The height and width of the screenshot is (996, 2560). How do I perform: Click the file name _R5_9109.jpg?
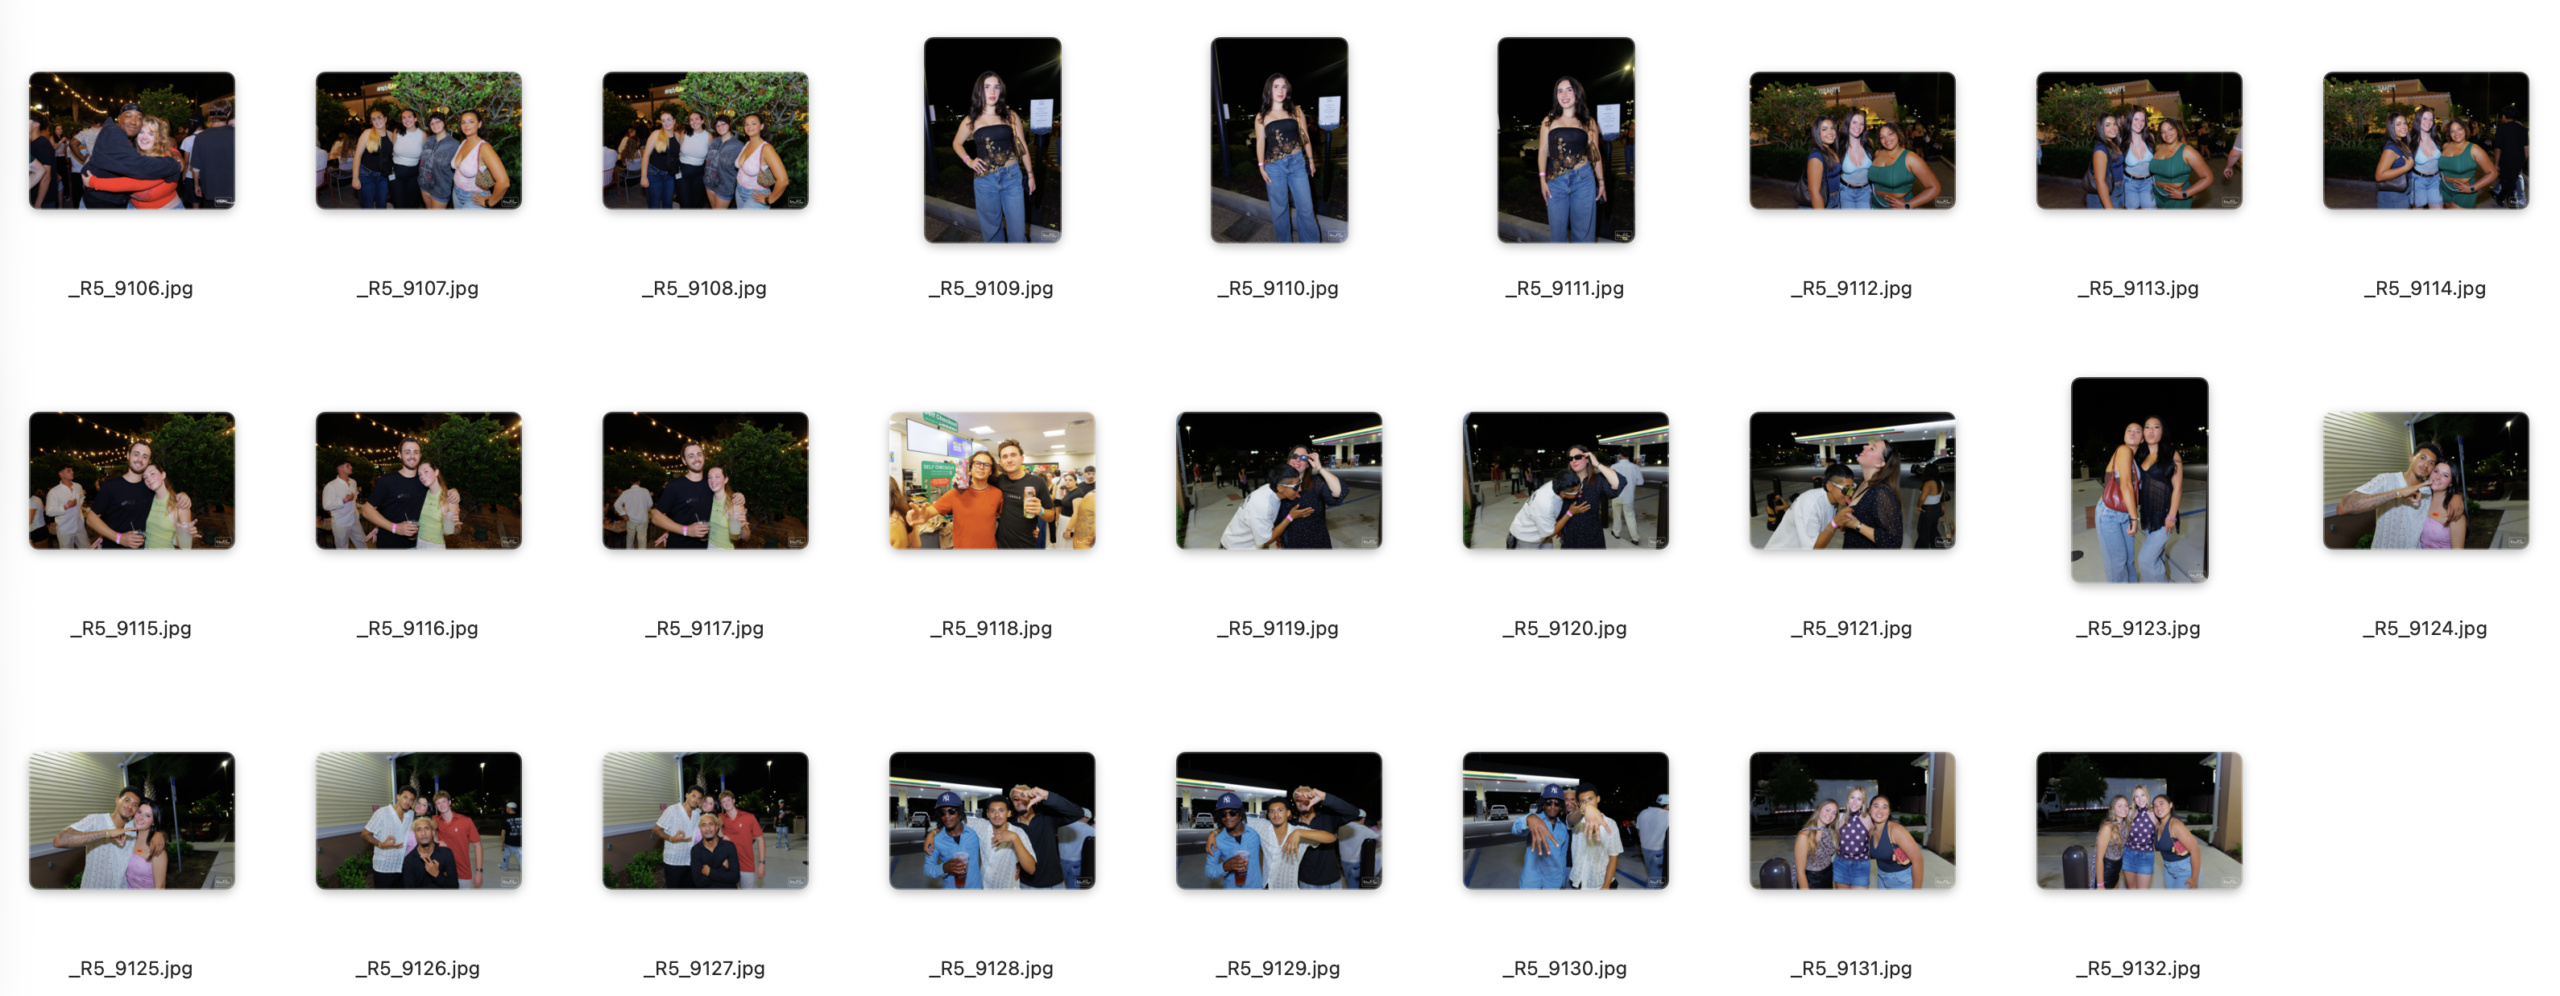991,289
